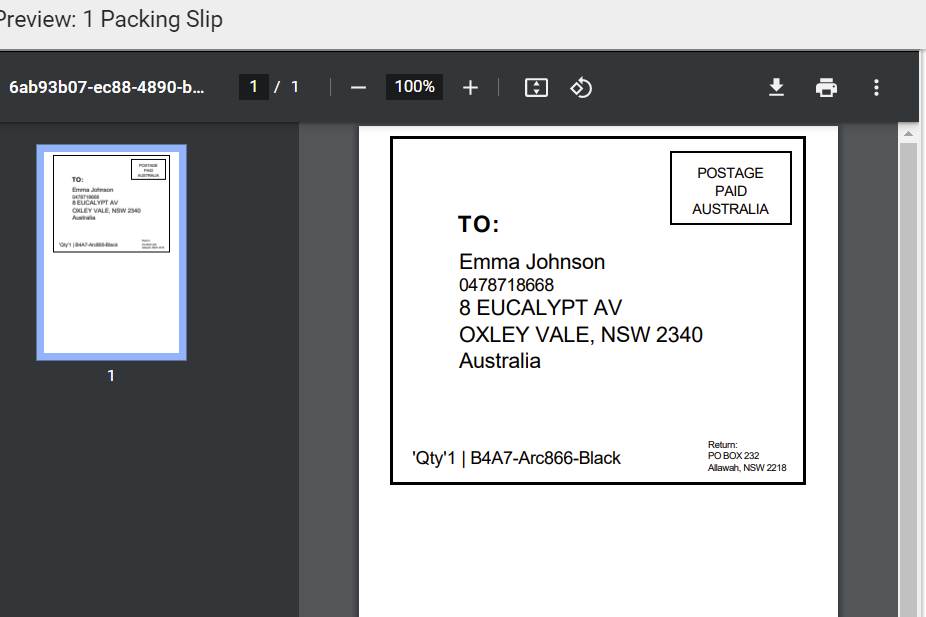926x617 pixels.
Task: Click the recipient name Emma Johnson
Action: 532,262
